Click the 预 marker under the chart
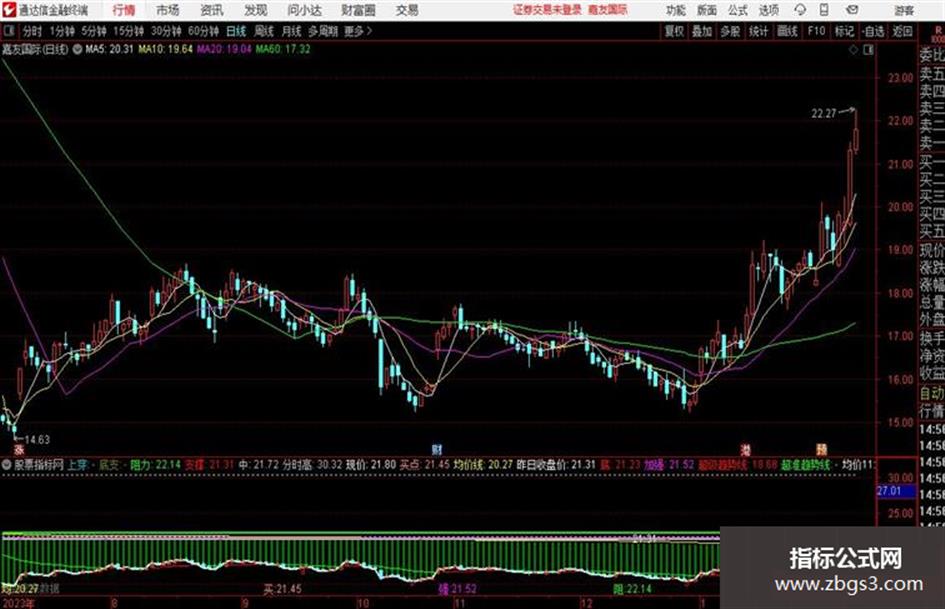Image resolution: width=945 pixels, height=609 pixels. coord(821,449)
